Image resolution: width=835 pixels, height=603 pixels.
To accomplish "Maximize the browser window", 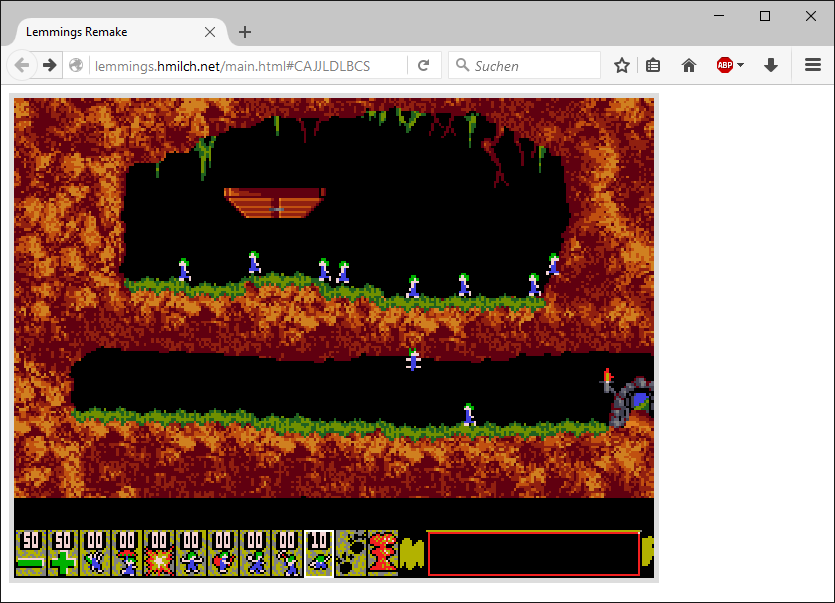I will click(x=765, y=16).
